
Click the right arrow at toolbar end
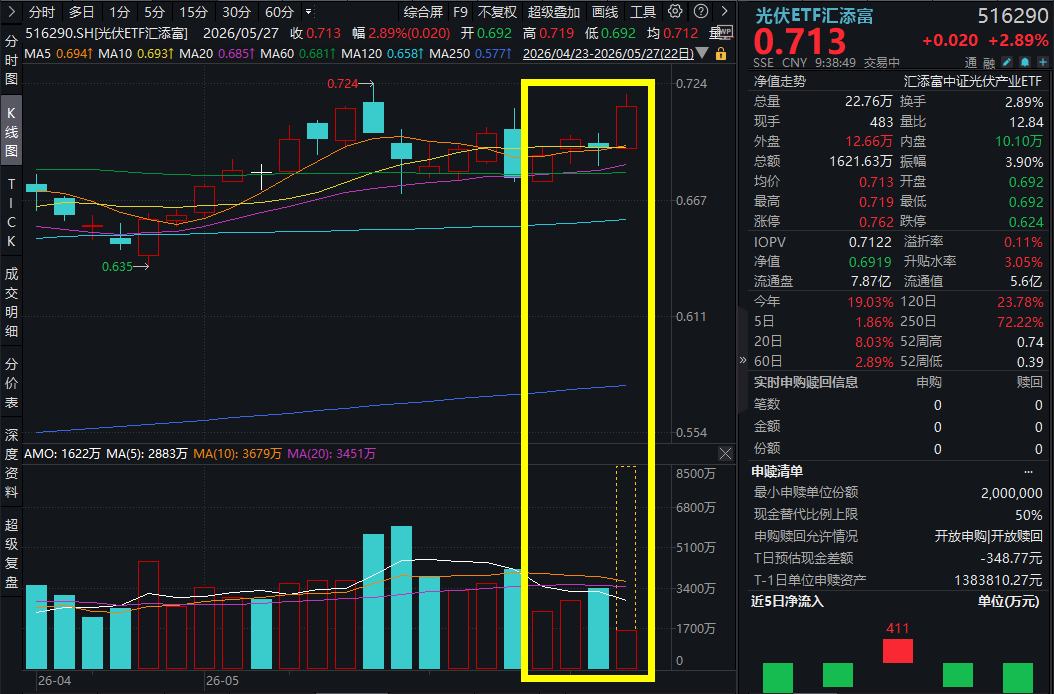(x=725, y=11)
